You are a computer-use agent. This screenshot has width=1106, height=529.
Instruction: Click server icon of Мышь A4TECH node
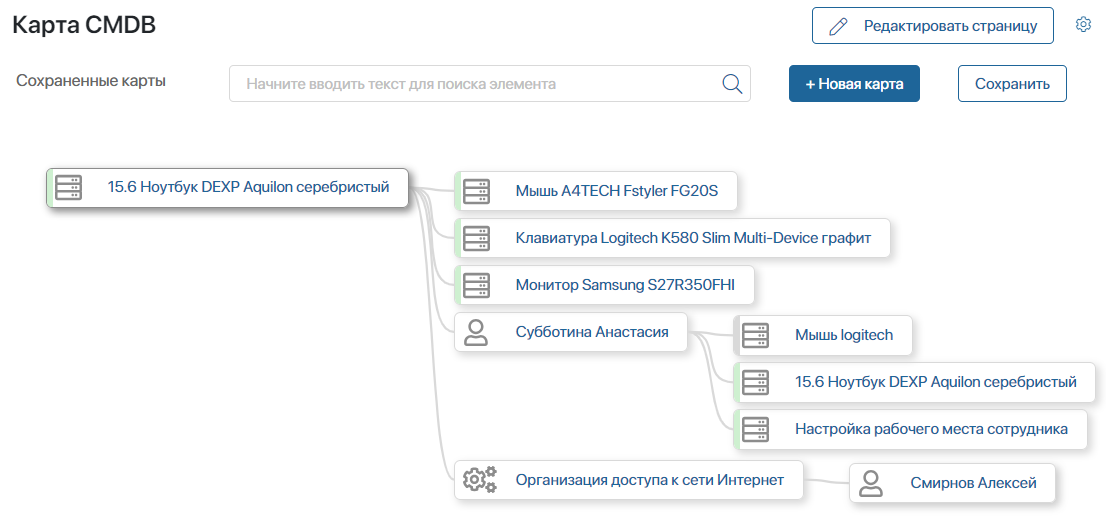[476, 190]
